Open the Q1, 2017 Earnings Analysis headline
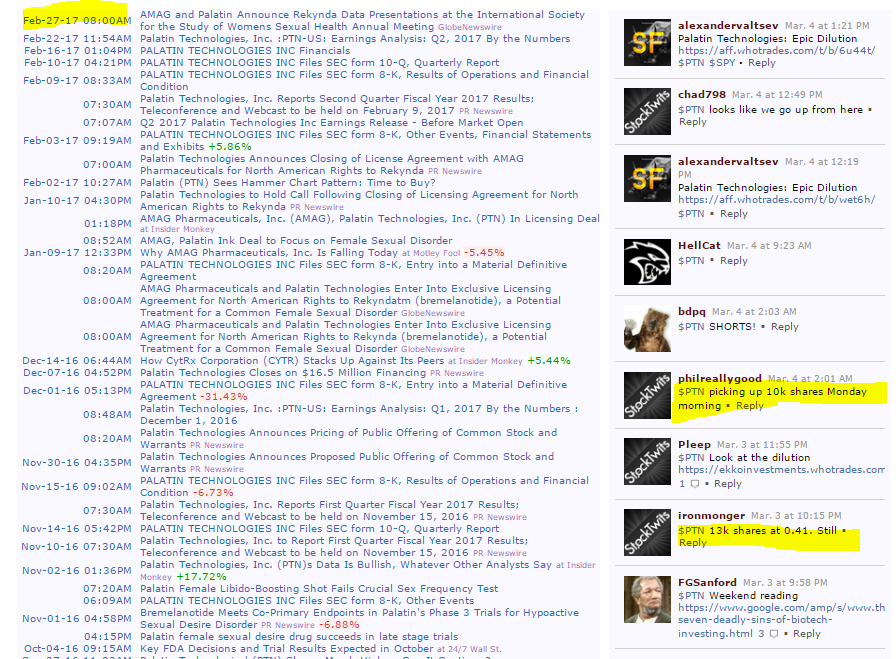The height and width of the screenshot is (659, 896). [x=359, y=415]
